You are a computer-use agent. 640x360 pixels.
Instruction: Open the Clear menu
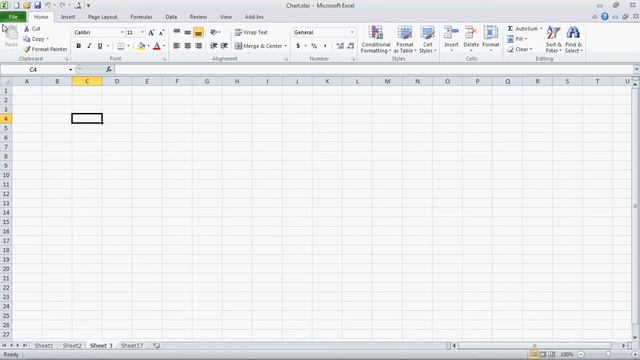[x=520, y=49]
